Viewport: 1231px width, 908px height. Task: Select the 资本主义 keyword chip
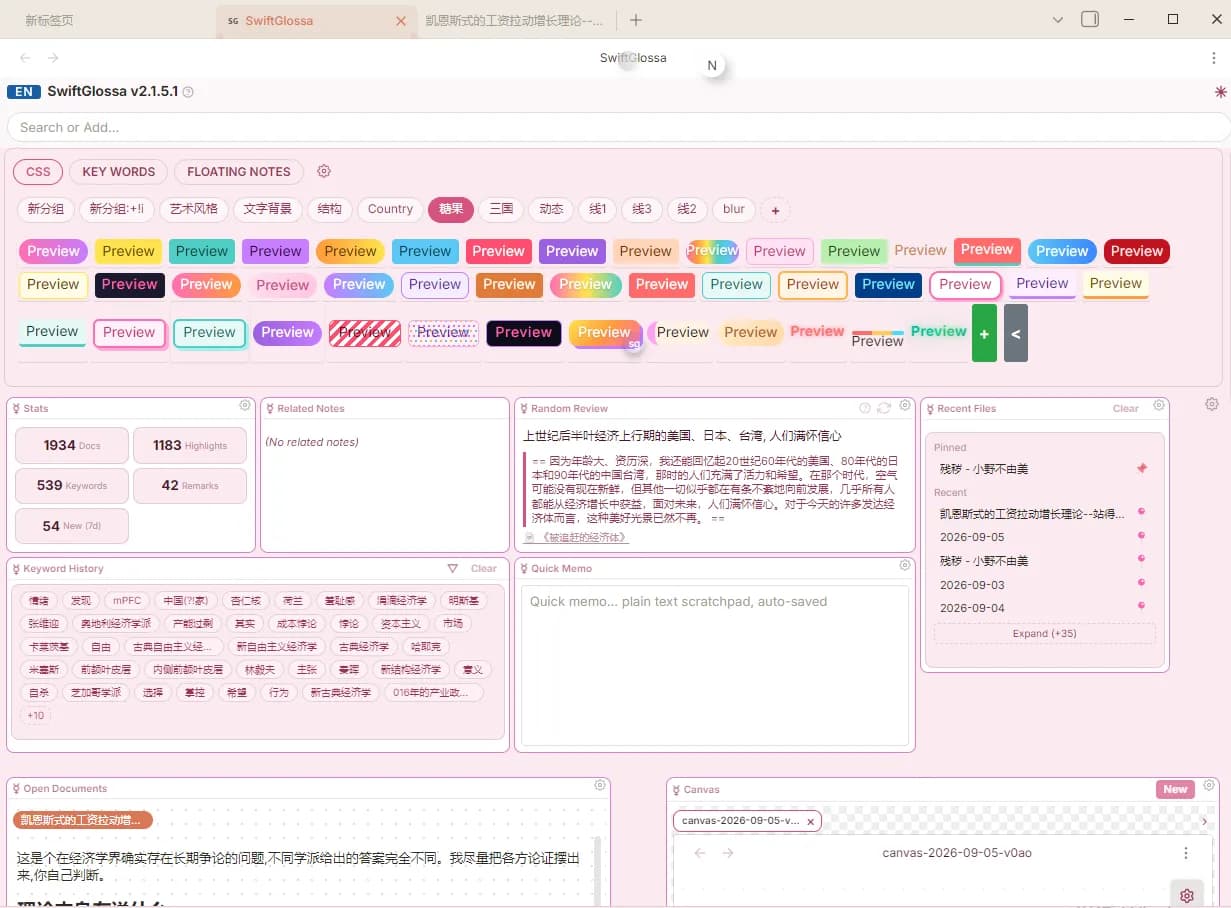401,623
